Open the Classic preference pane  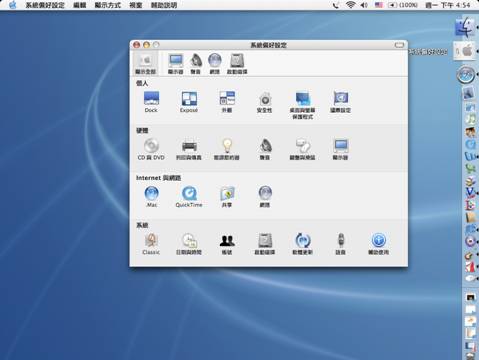pyautogui.click(x=151, y=243)
